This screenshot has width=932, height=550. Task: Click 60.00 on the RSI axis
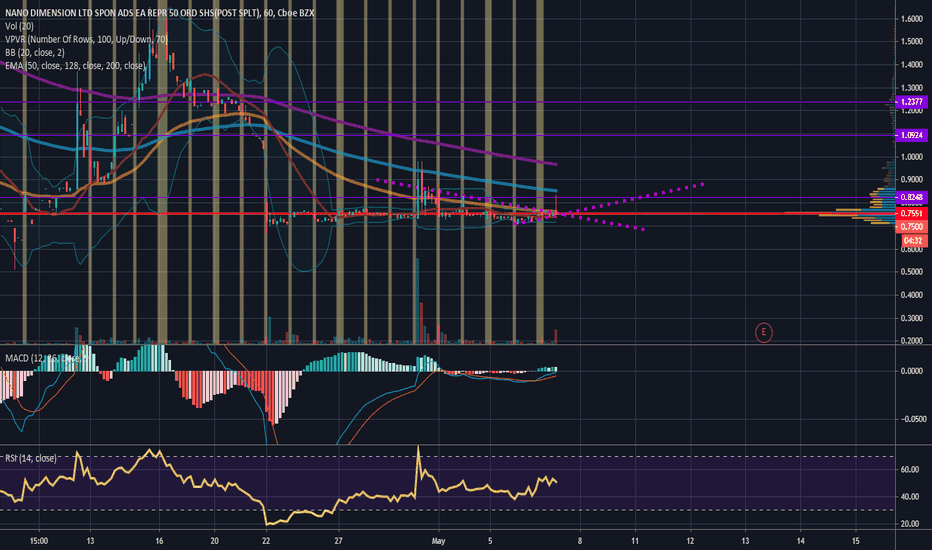point(910,469)
